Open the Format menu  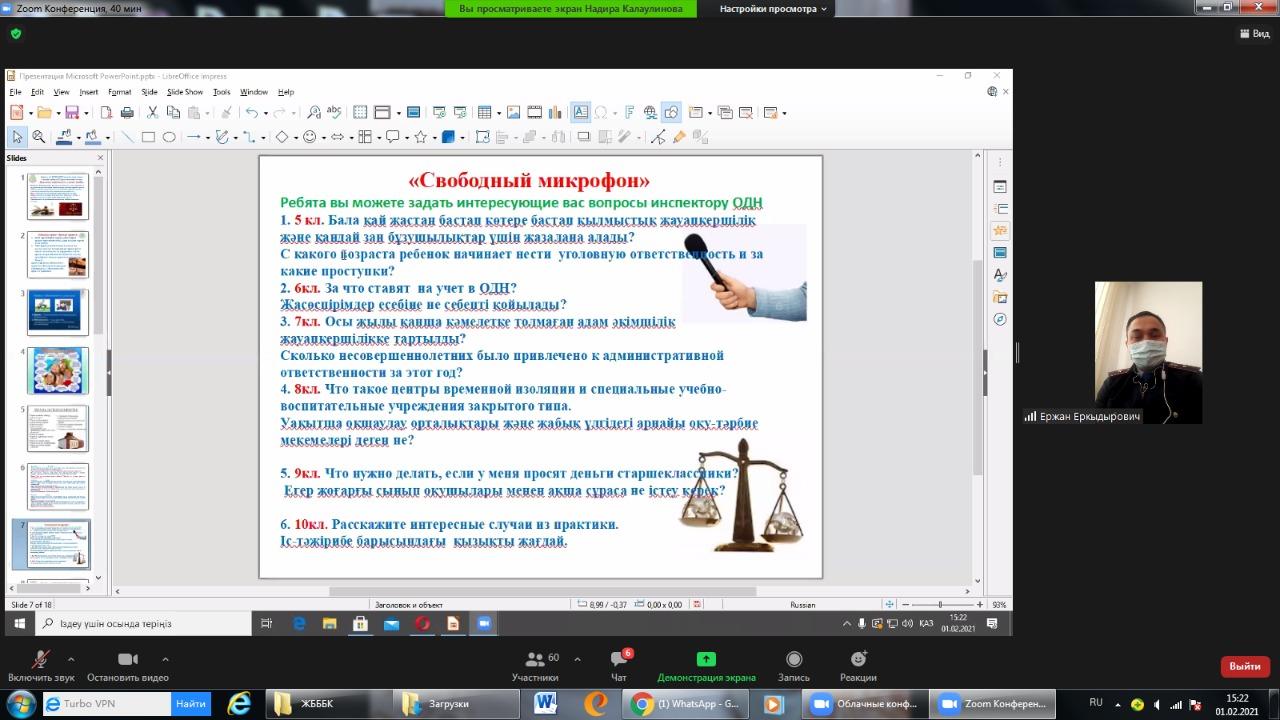coord(120,92)
